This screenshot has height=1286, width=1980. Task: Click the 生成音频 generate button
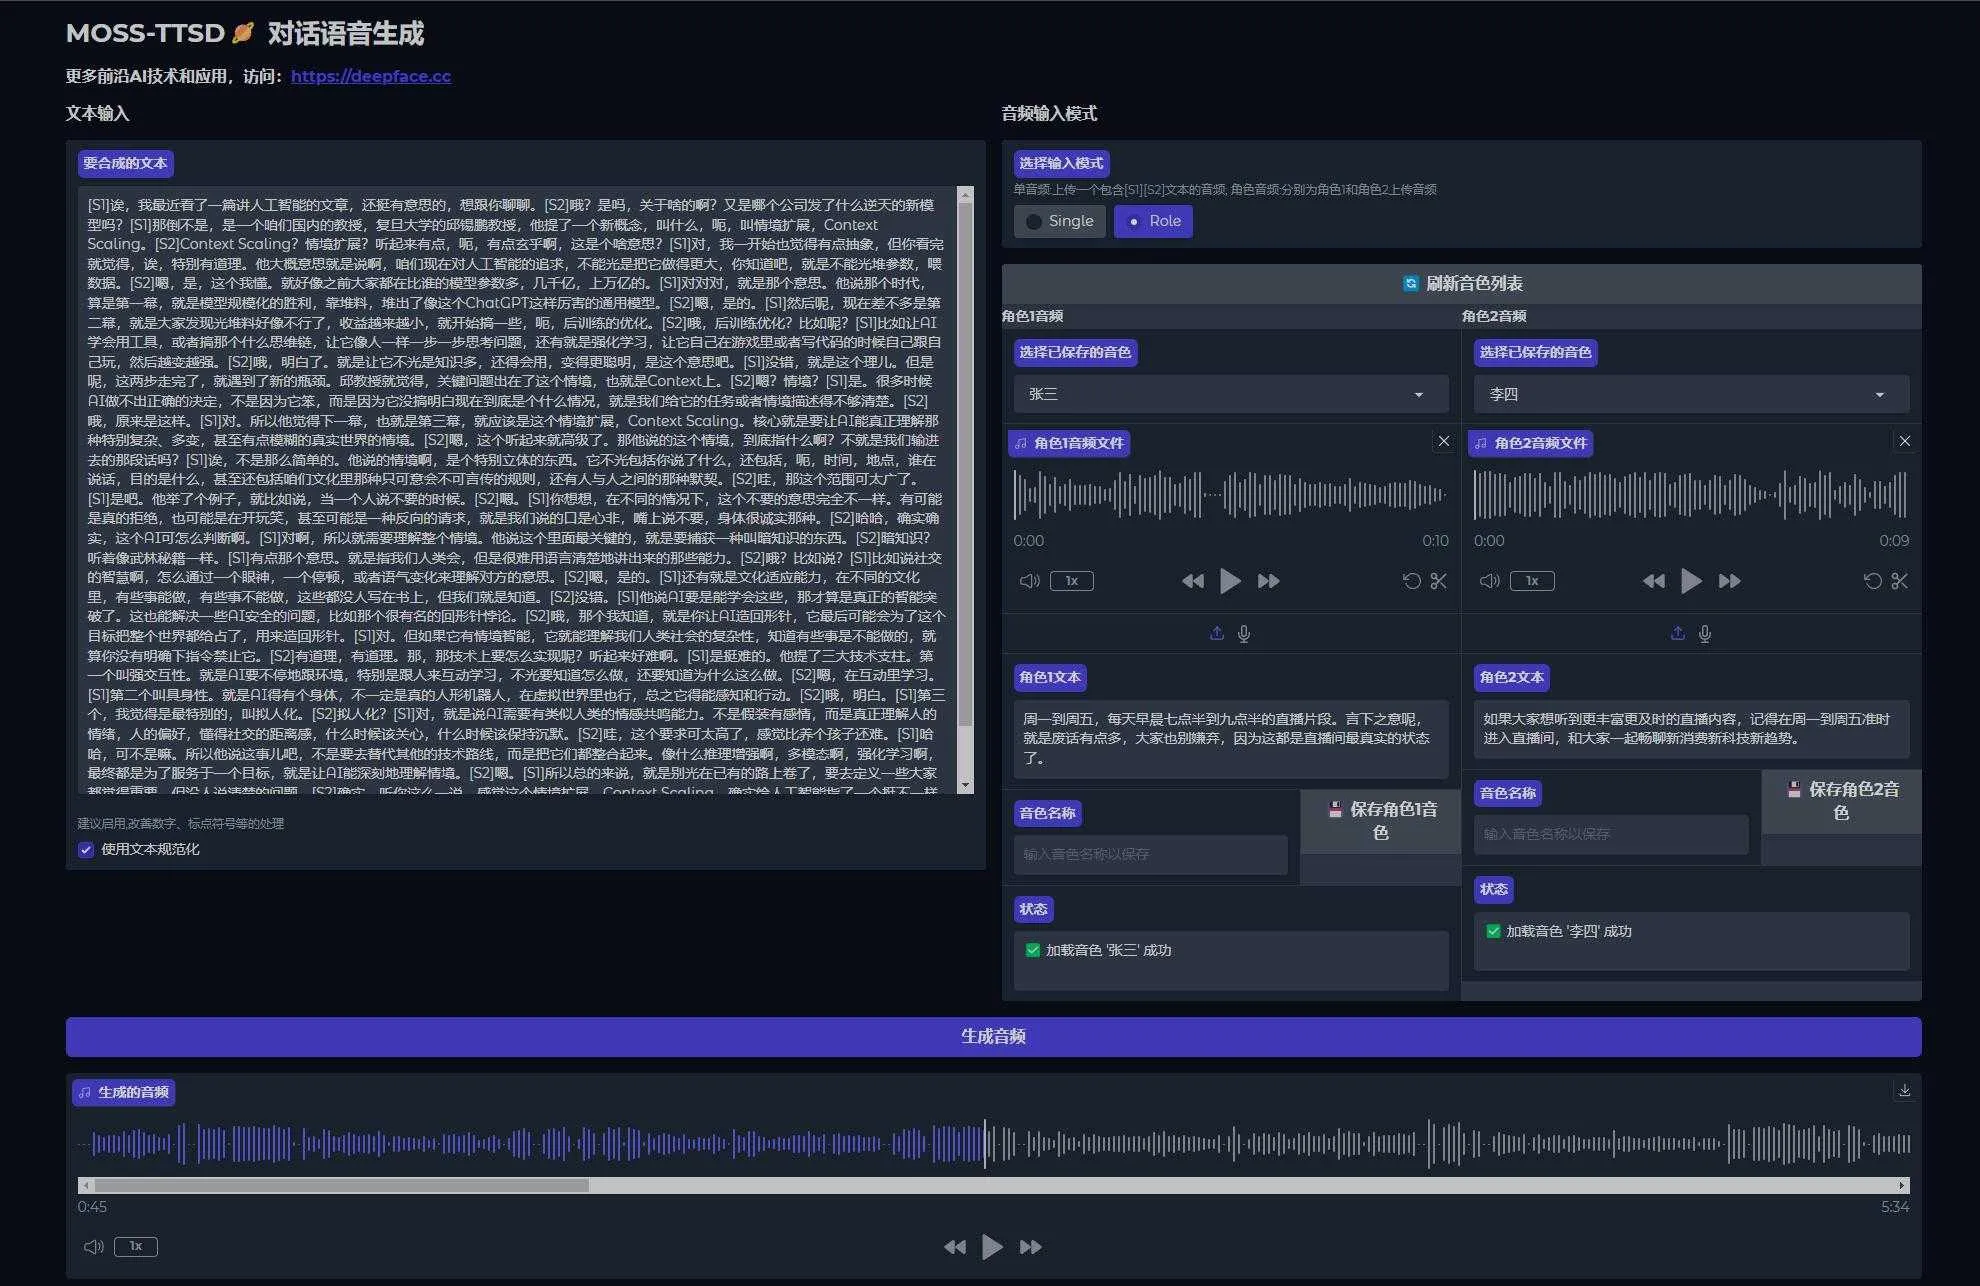coord(990,1036)
